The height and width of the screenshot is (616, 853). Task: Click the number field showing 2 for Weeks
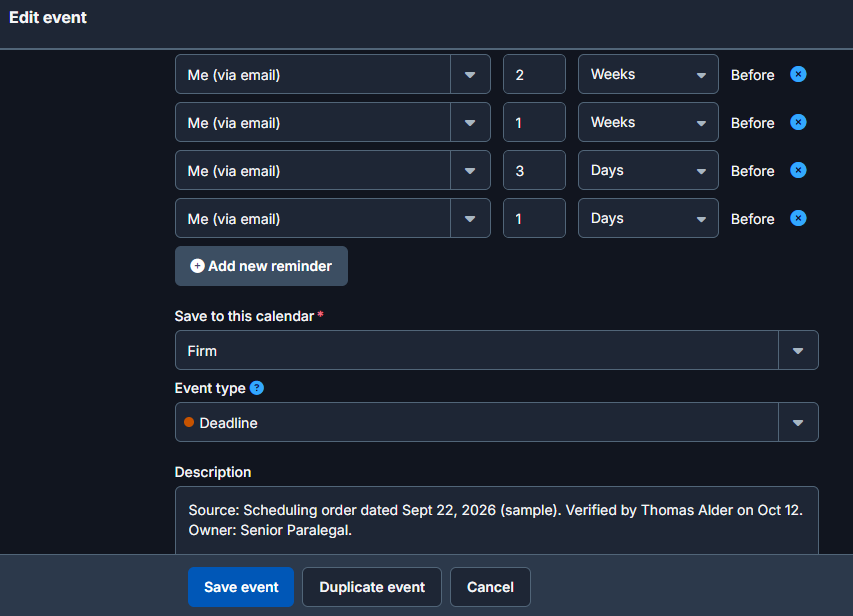[x=534, y=74]
